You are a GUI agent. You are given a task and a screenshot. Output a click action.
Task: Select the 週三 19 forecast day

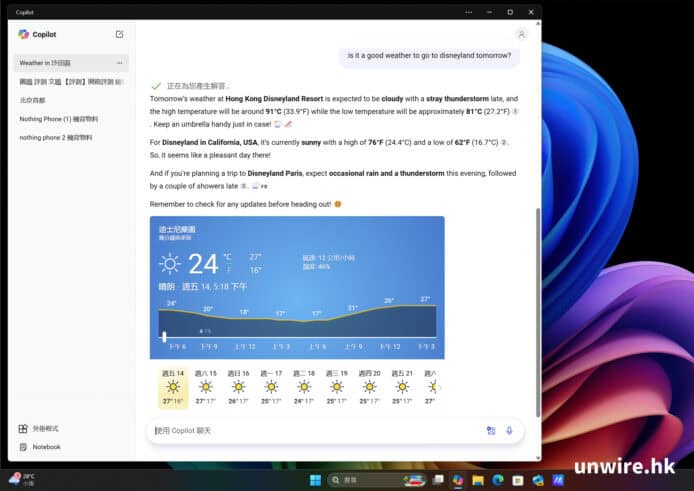(337, 387)
